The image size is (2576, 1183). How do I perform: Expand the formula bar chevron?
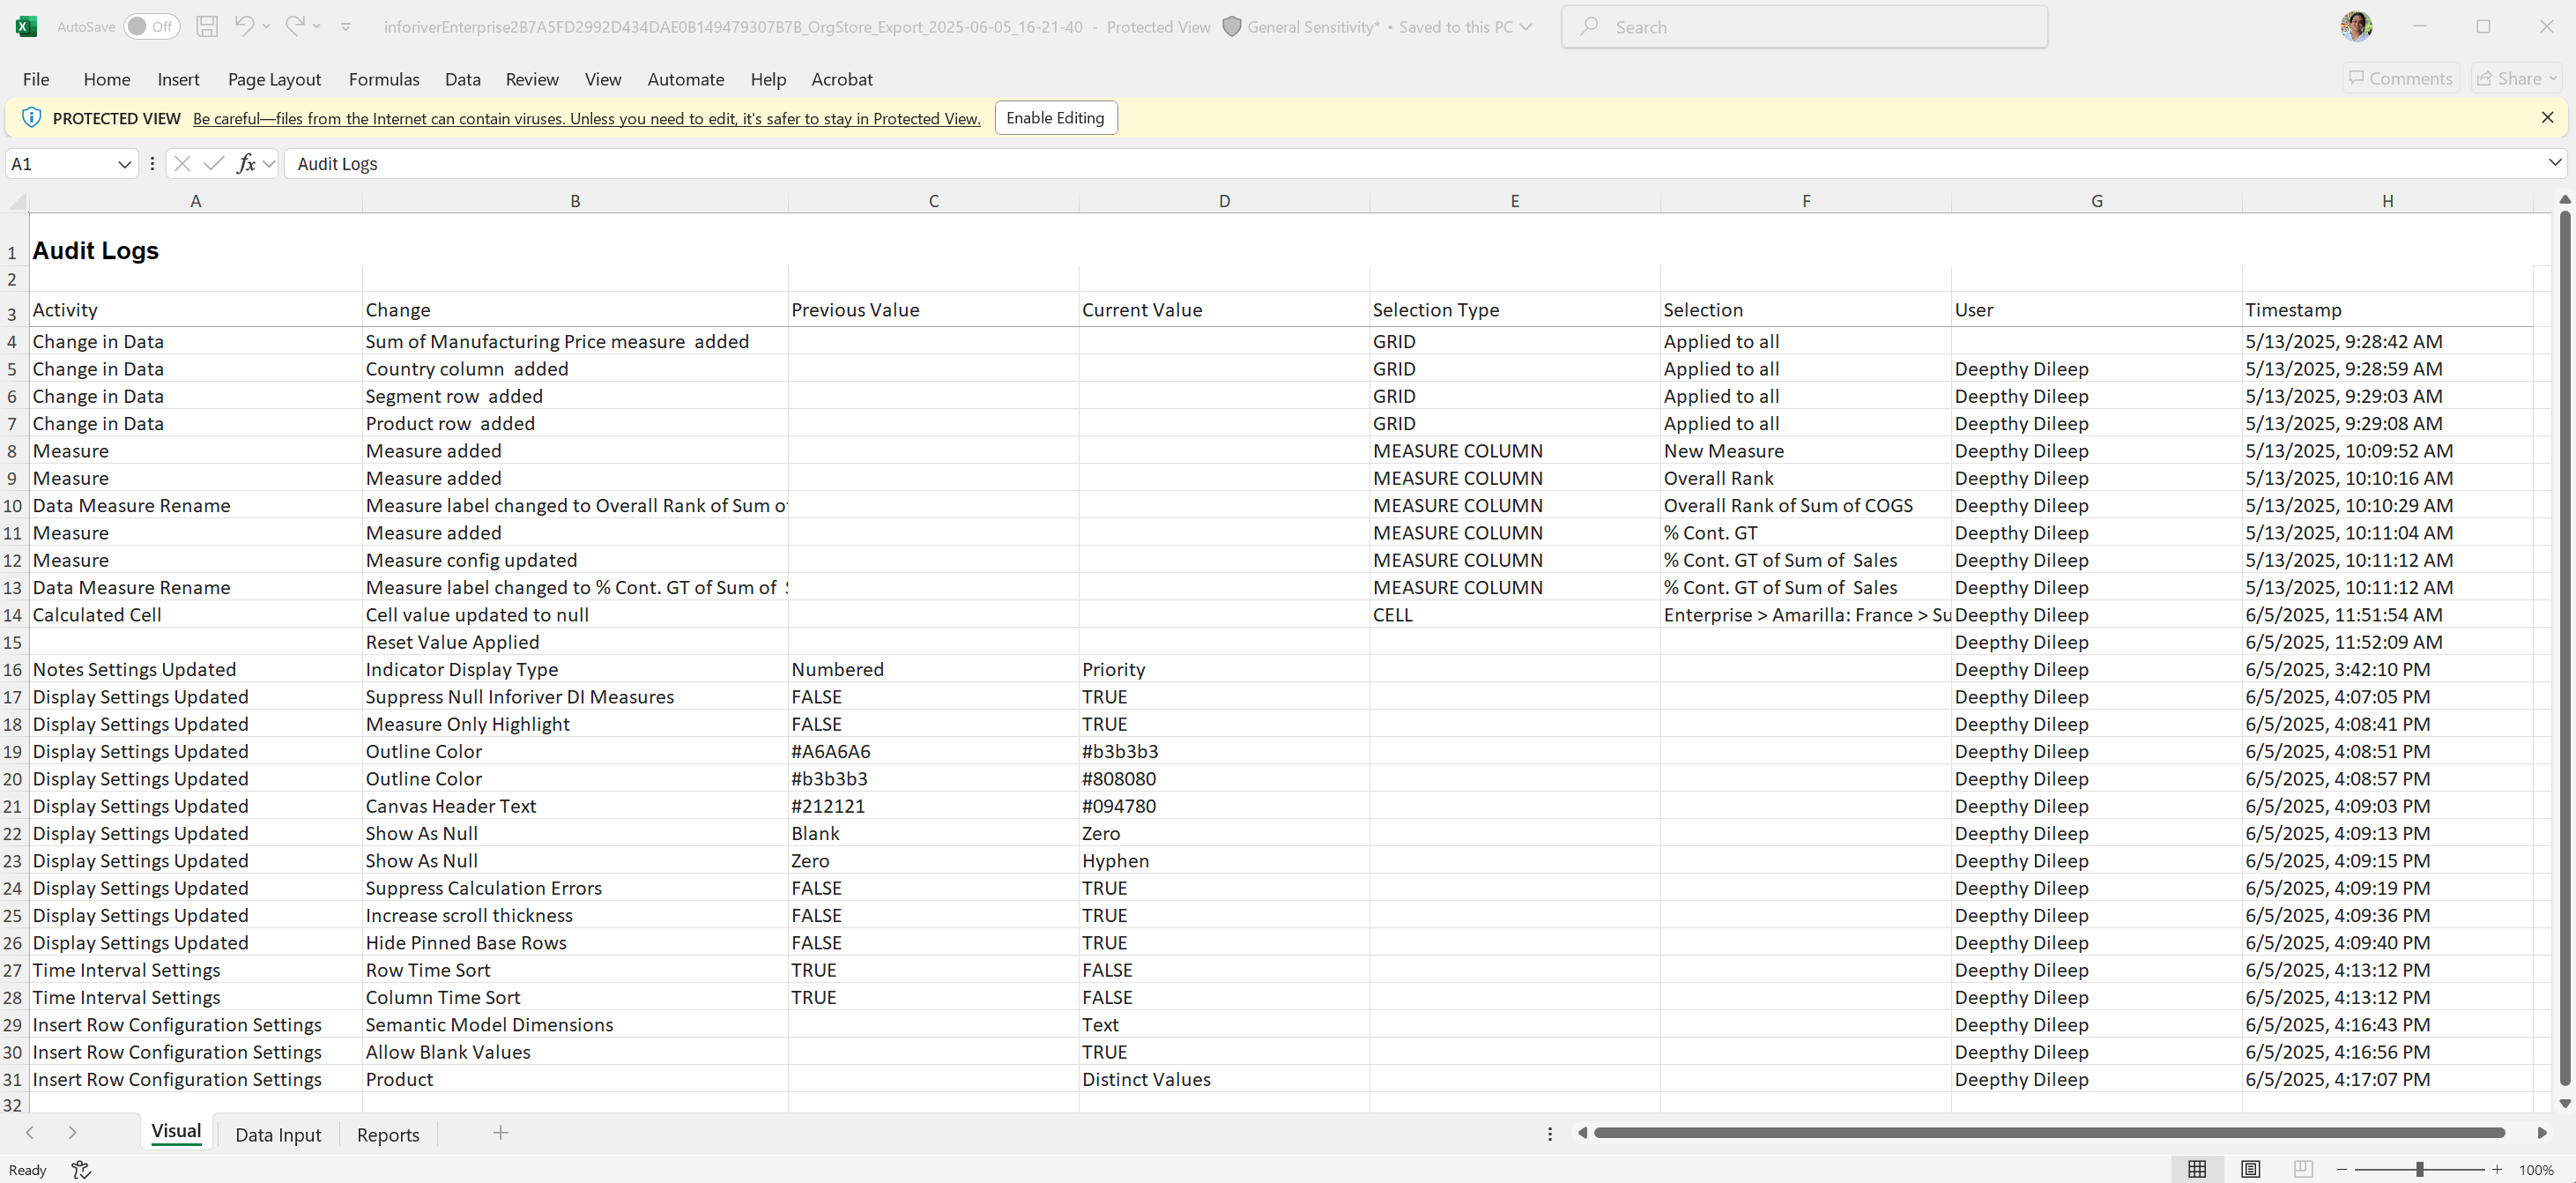(2554, 163)
